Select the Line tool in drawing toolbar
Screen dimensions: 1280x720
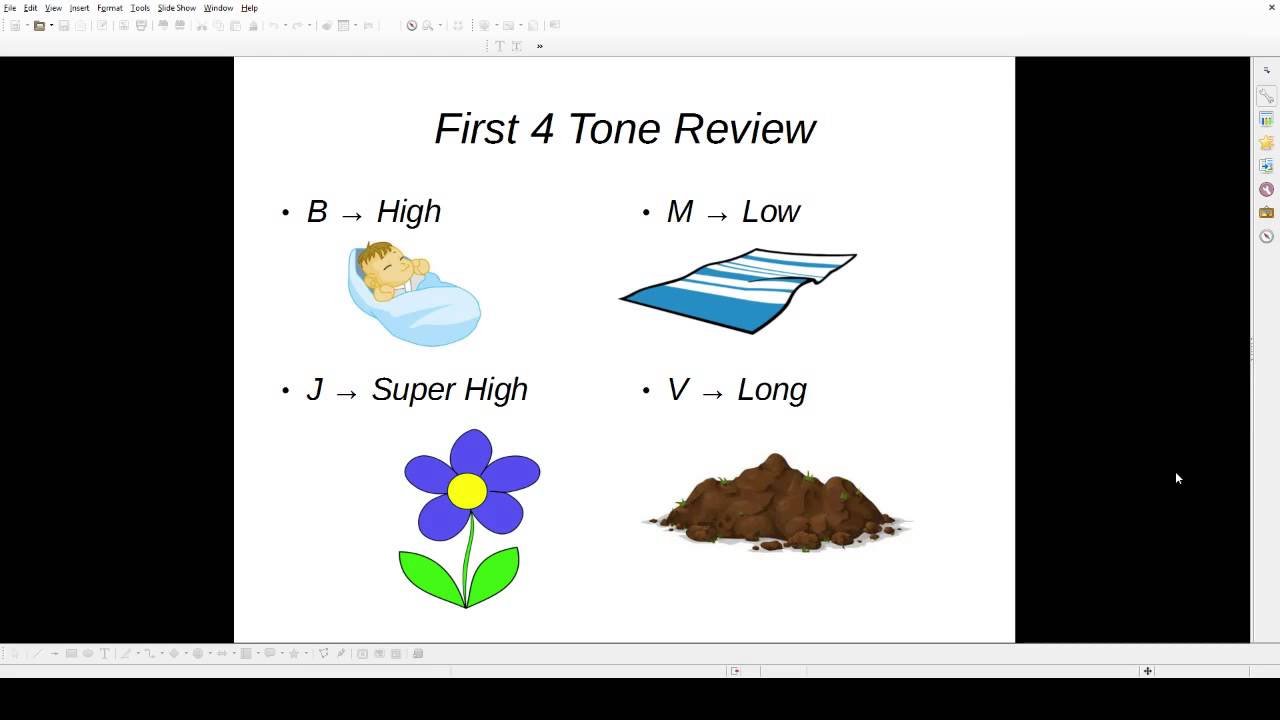[36, 653]
